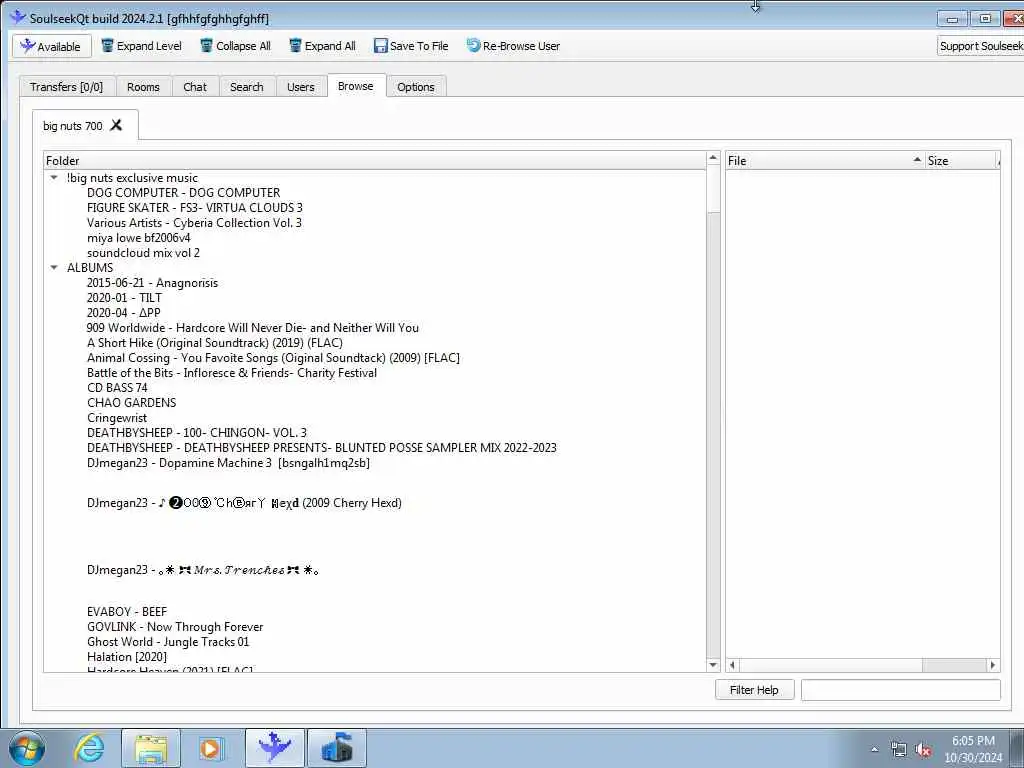The width and height of the screenshot is (1024, 768).
Task: Close the big nuts 700 browse tab
Action: tap(116, 125)
